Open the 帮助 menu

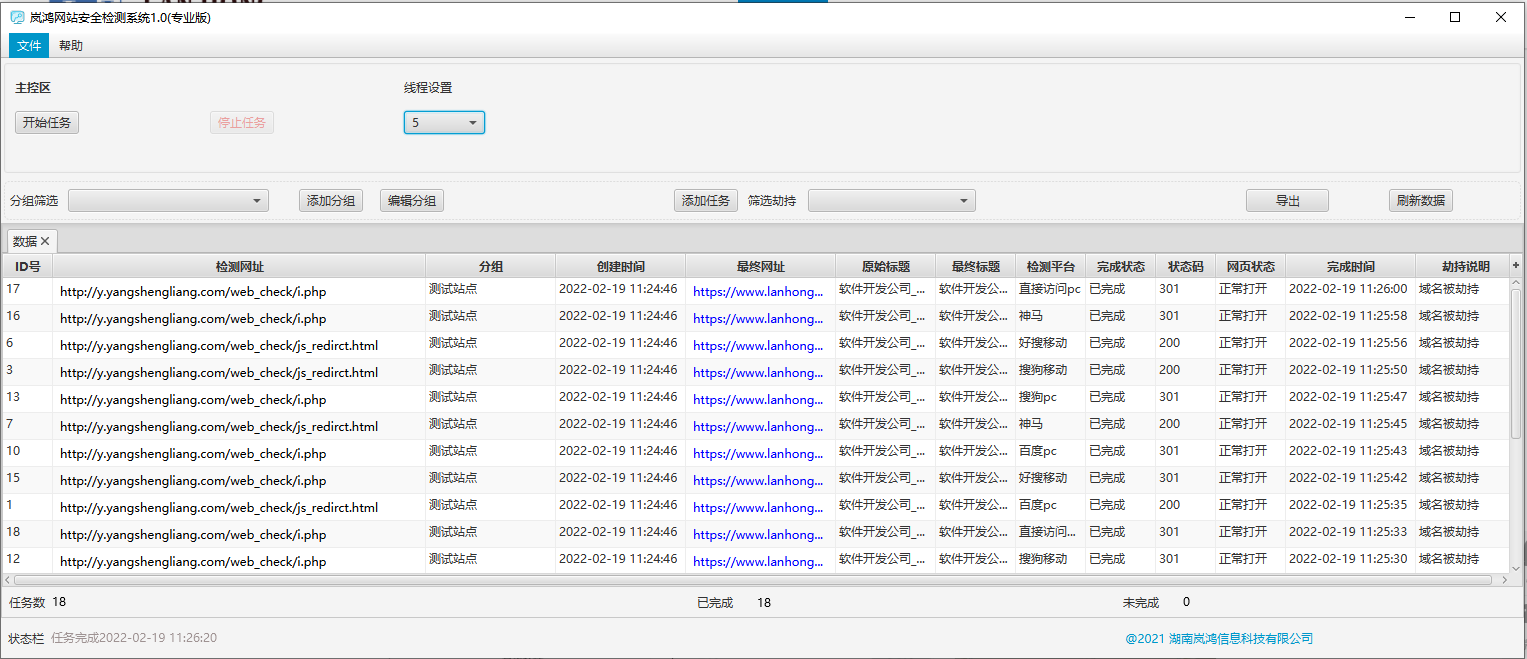click(x=71, y=46)
